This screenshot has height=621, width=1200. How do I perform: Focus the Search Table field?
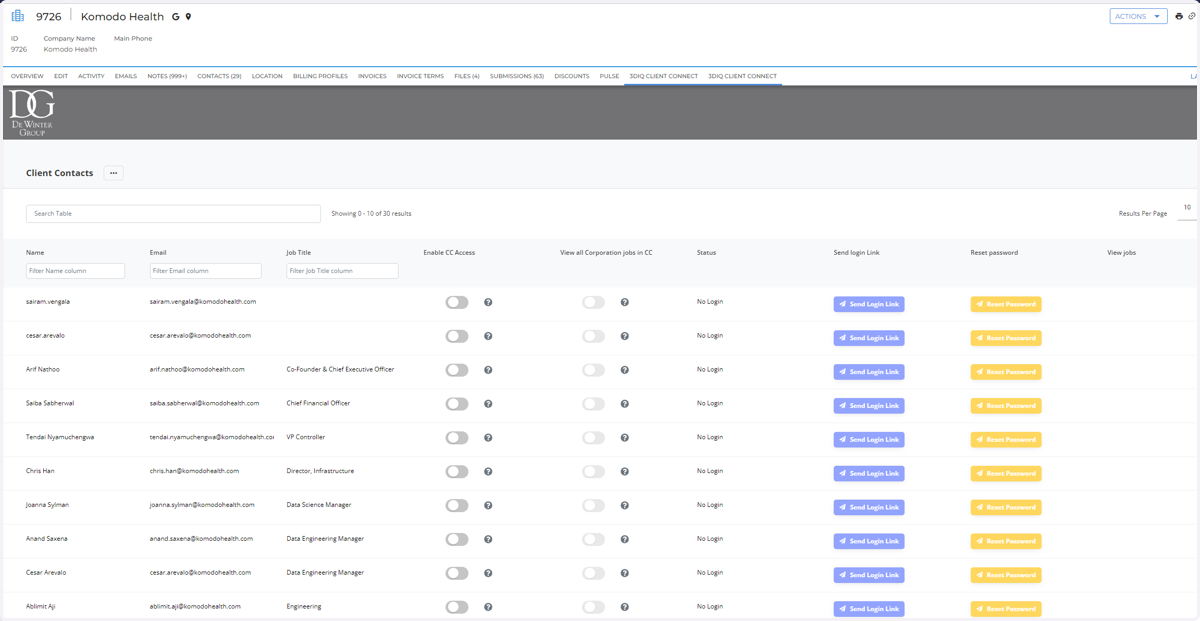pyautogui.click(x=173, y=214)
